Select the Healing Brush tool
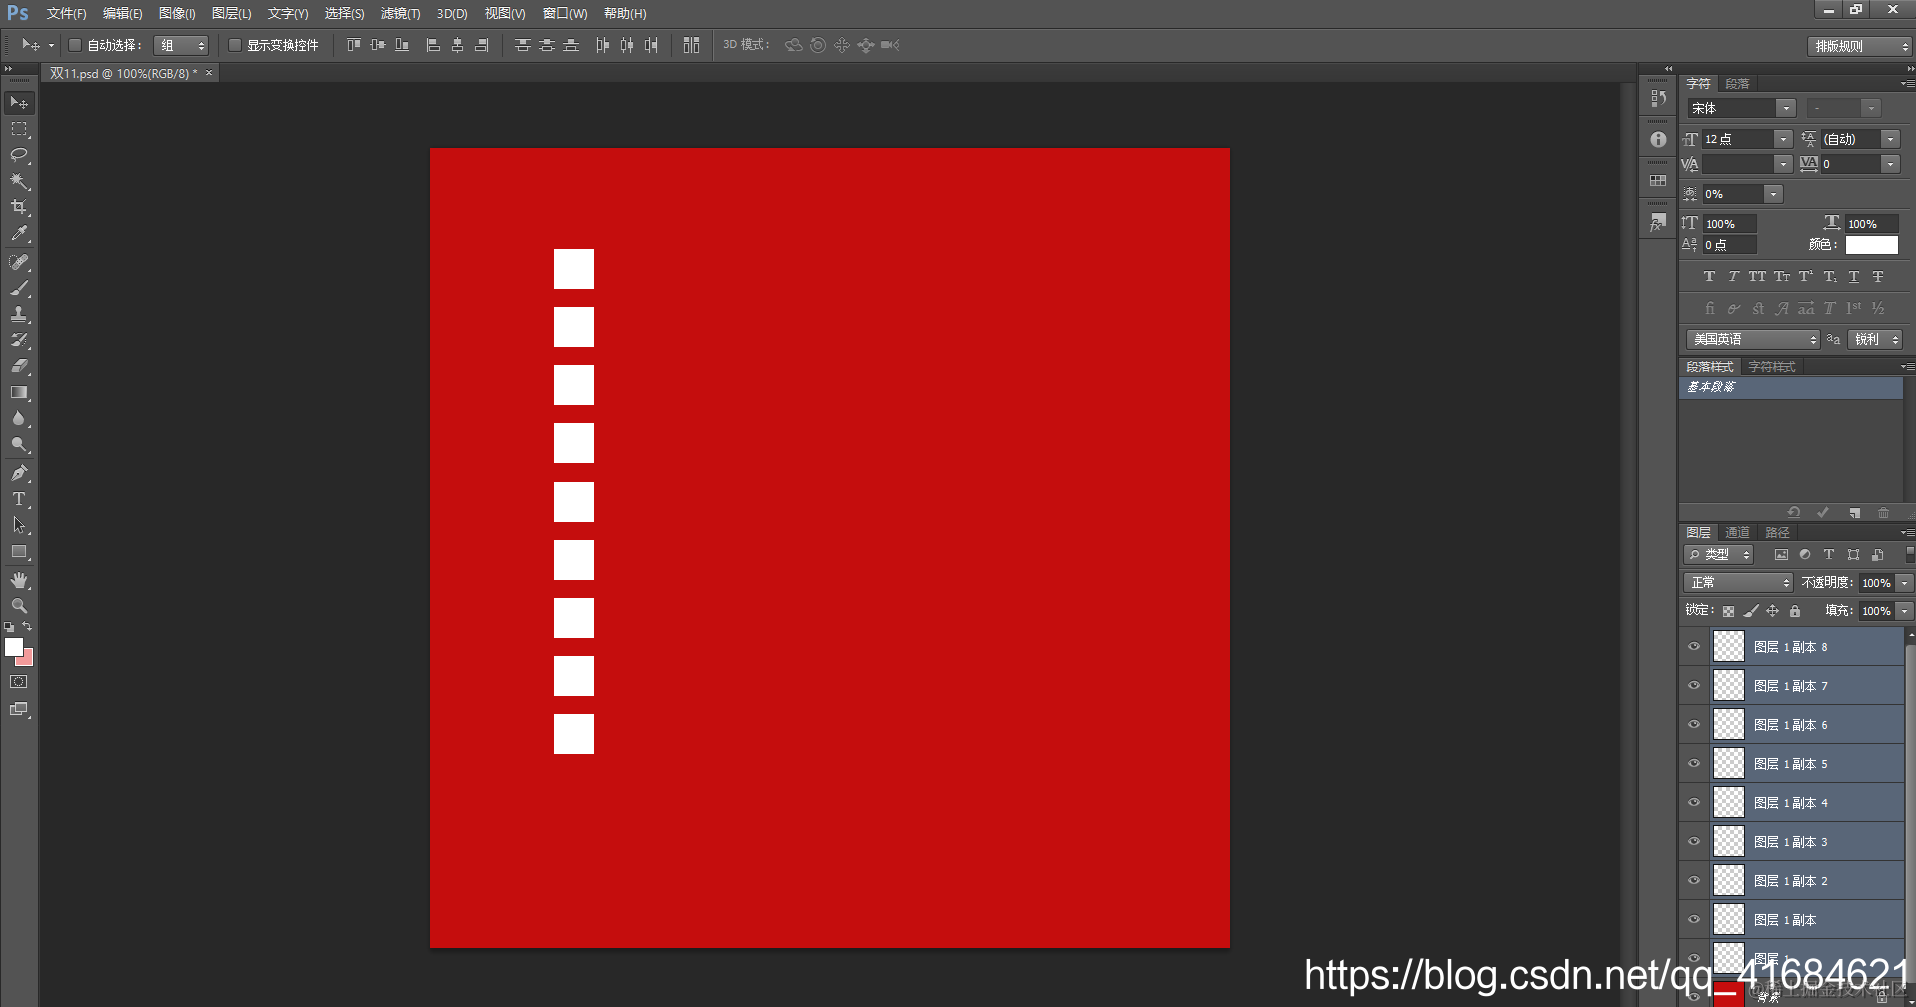Viewport: 1916px width, 1007px height. 19,262
